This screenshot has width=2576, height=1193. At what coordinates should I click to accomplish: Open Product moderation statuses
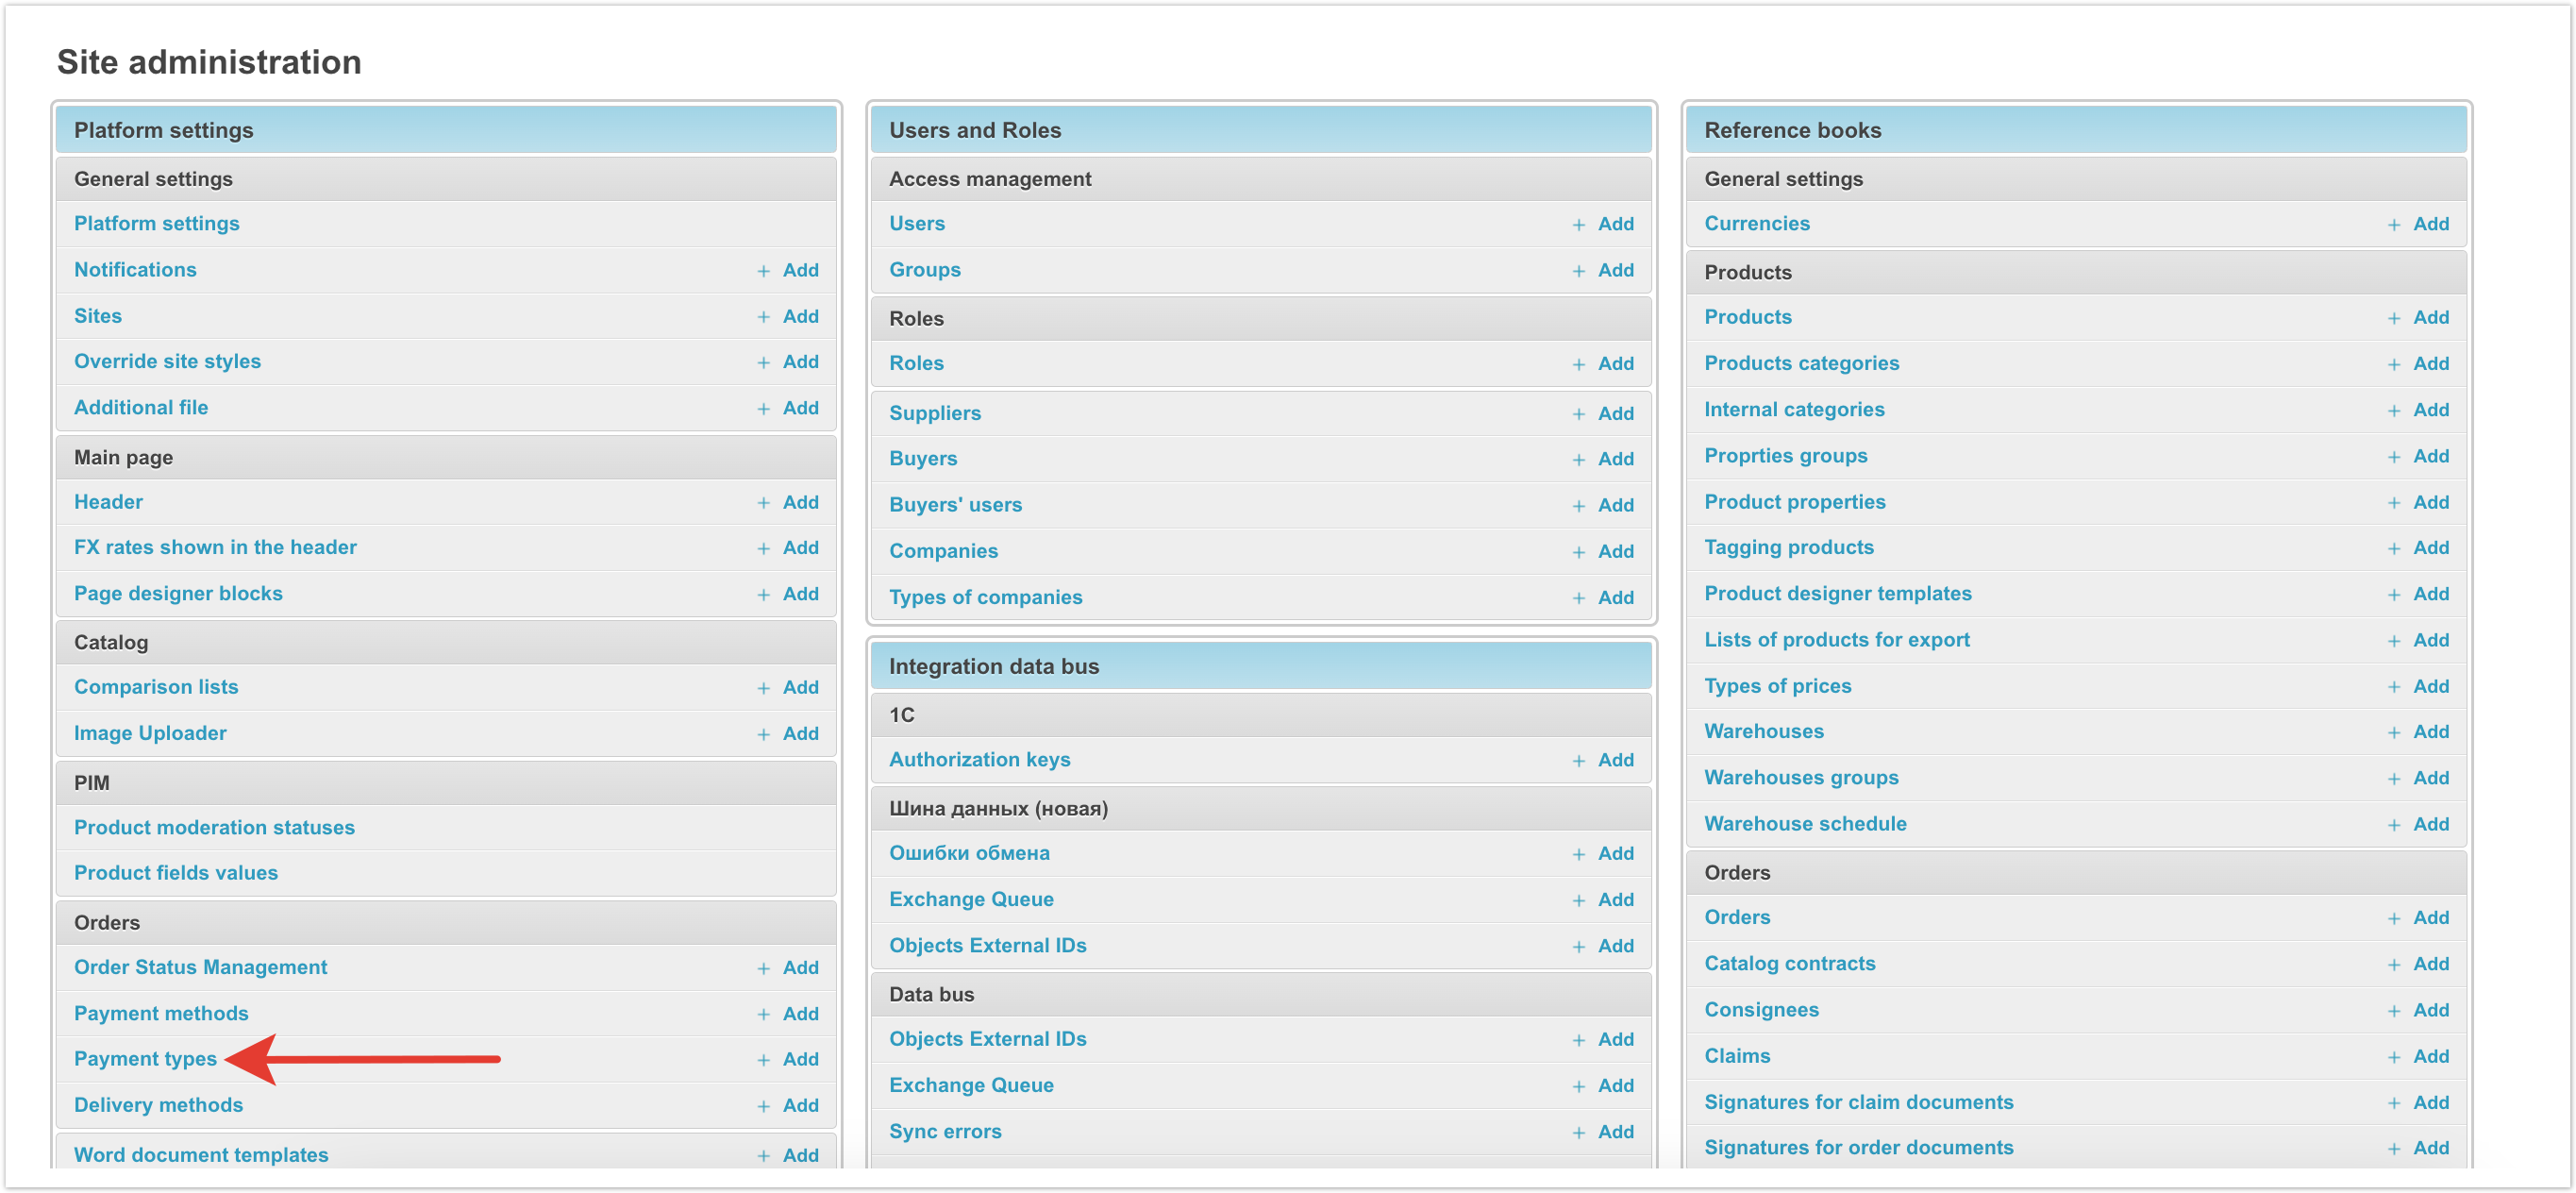214,828
